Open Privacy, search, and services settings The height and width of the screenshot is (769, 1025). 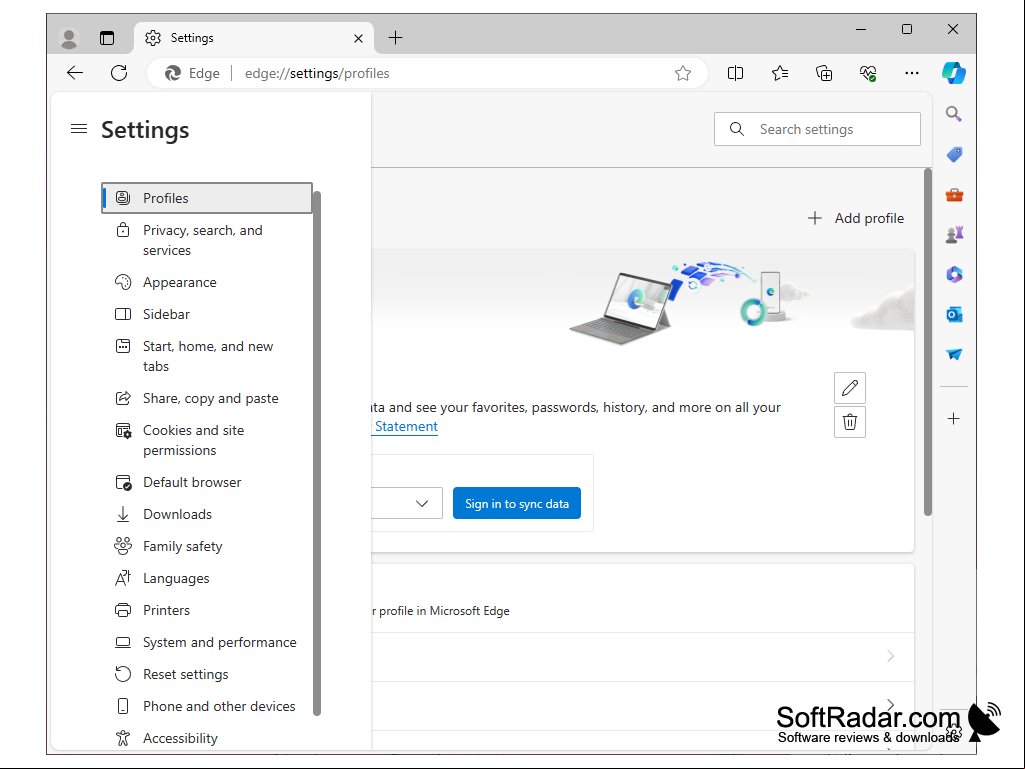click(x=207, y=240)
